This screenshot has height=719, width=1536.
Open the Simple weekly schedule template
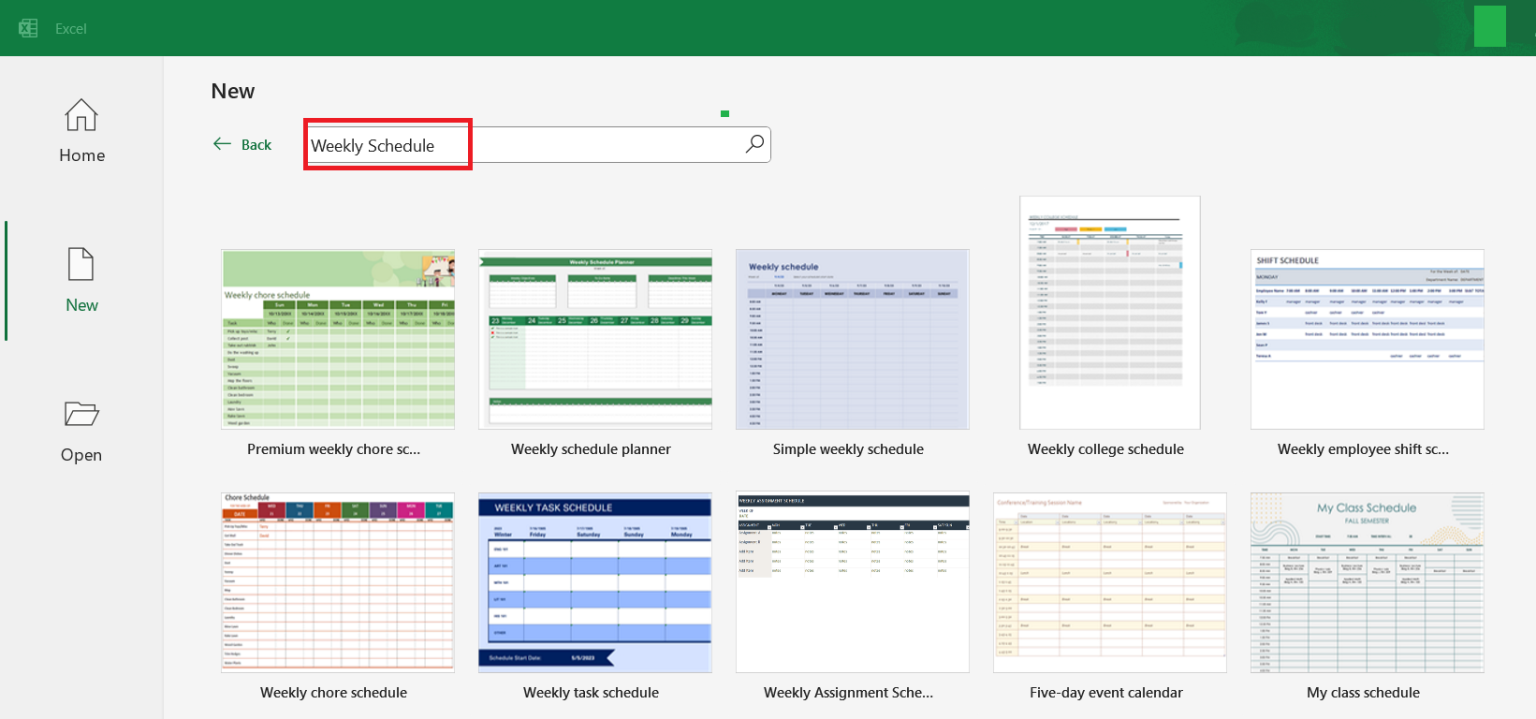click(x=851, y=338)
